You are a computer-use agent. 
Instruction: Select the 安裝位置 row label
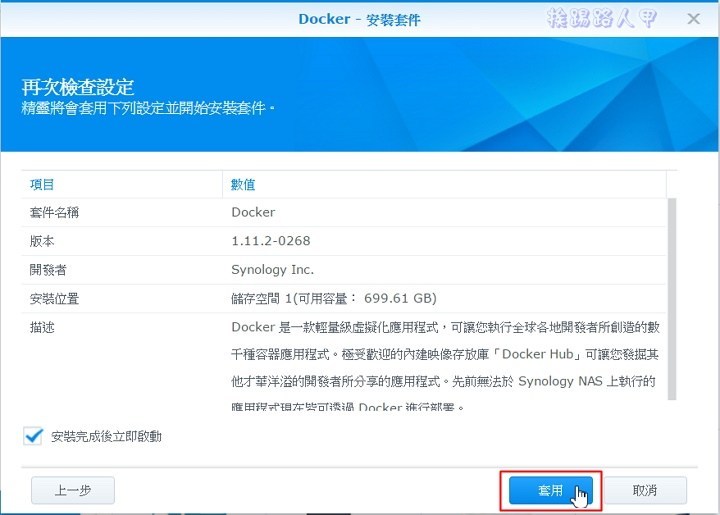[x=54, y=299]
